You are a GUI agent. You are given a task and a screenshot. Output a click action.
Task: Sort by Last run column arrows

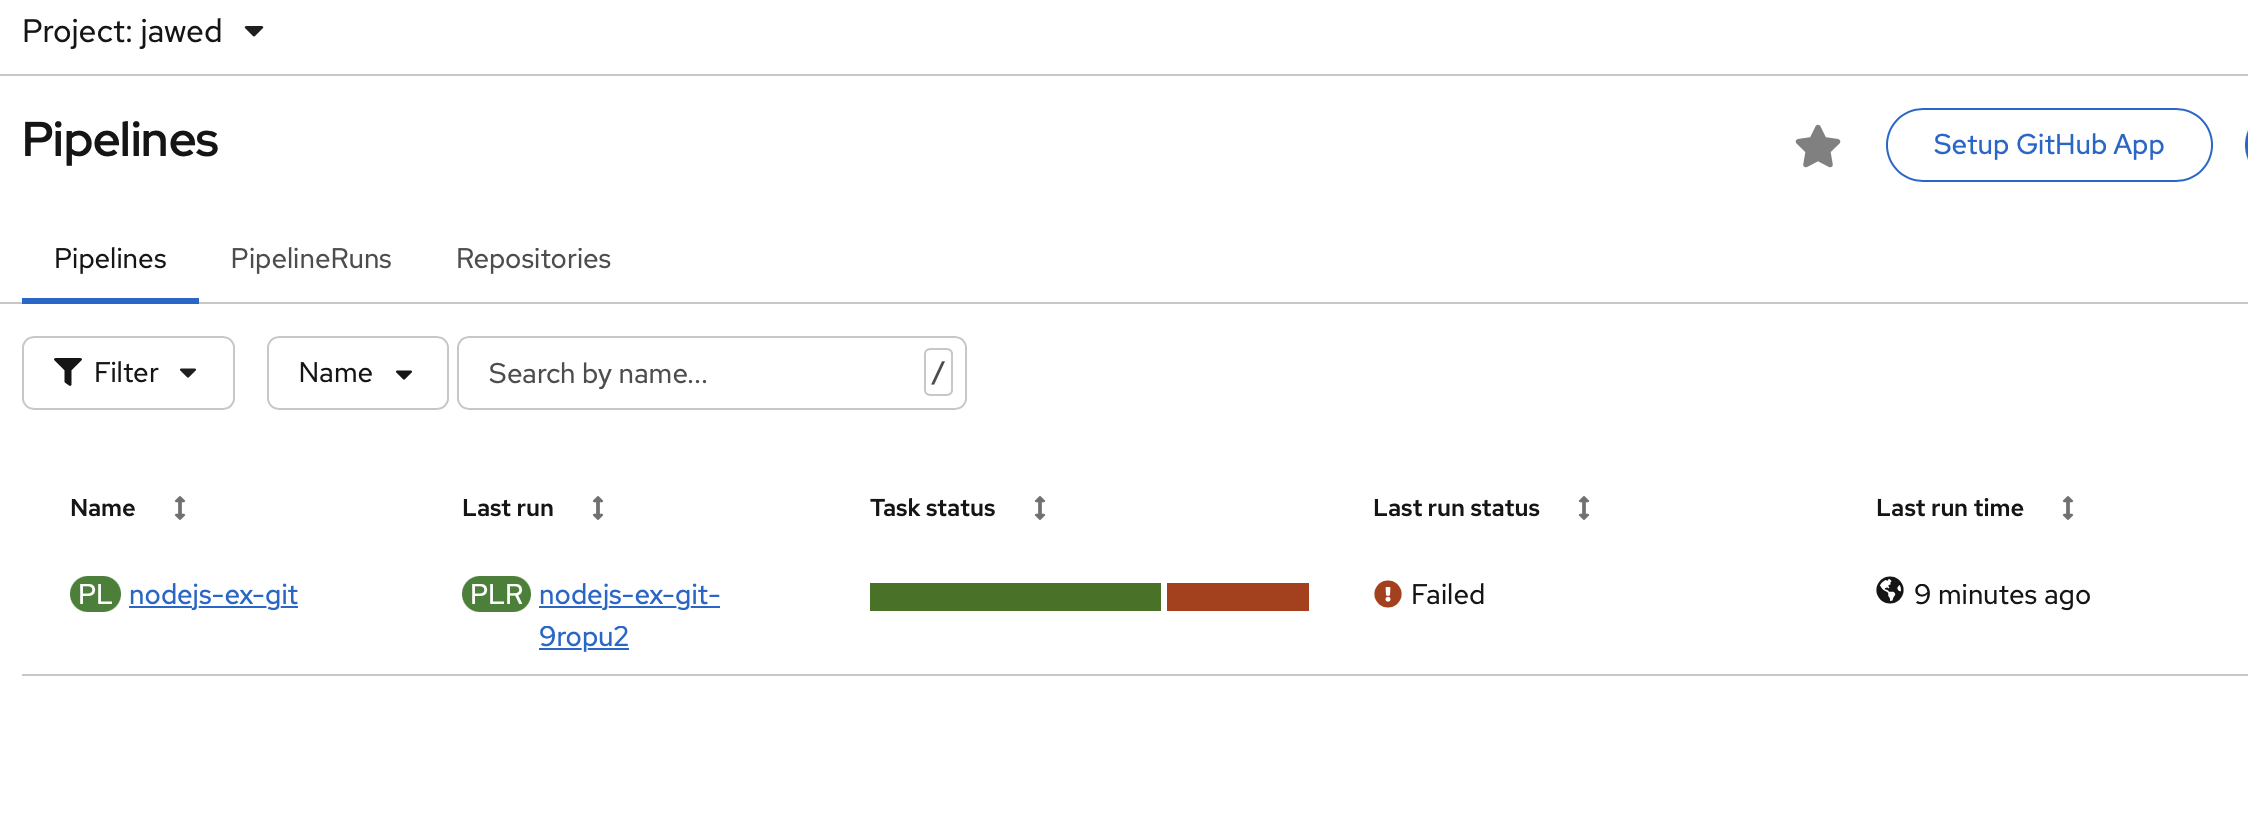coord(598,508)
